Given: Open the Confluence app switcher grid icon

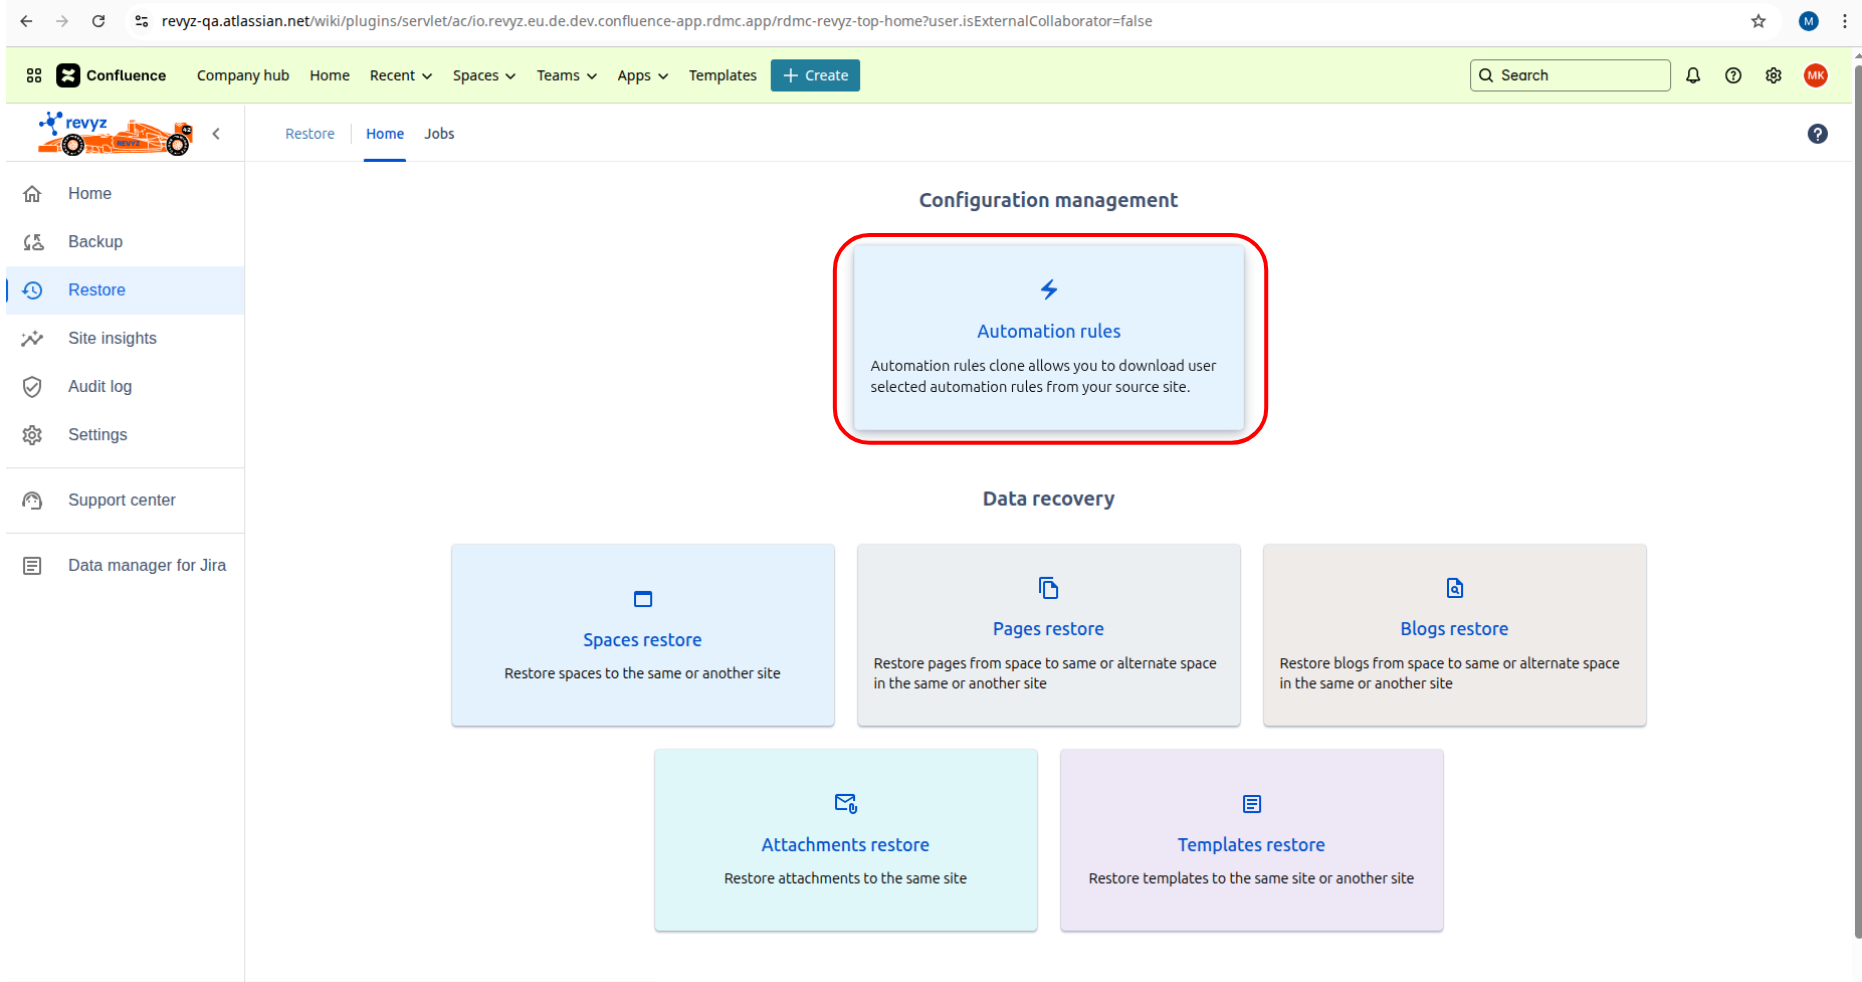Looking at the screenshot, I should point(34,75).
